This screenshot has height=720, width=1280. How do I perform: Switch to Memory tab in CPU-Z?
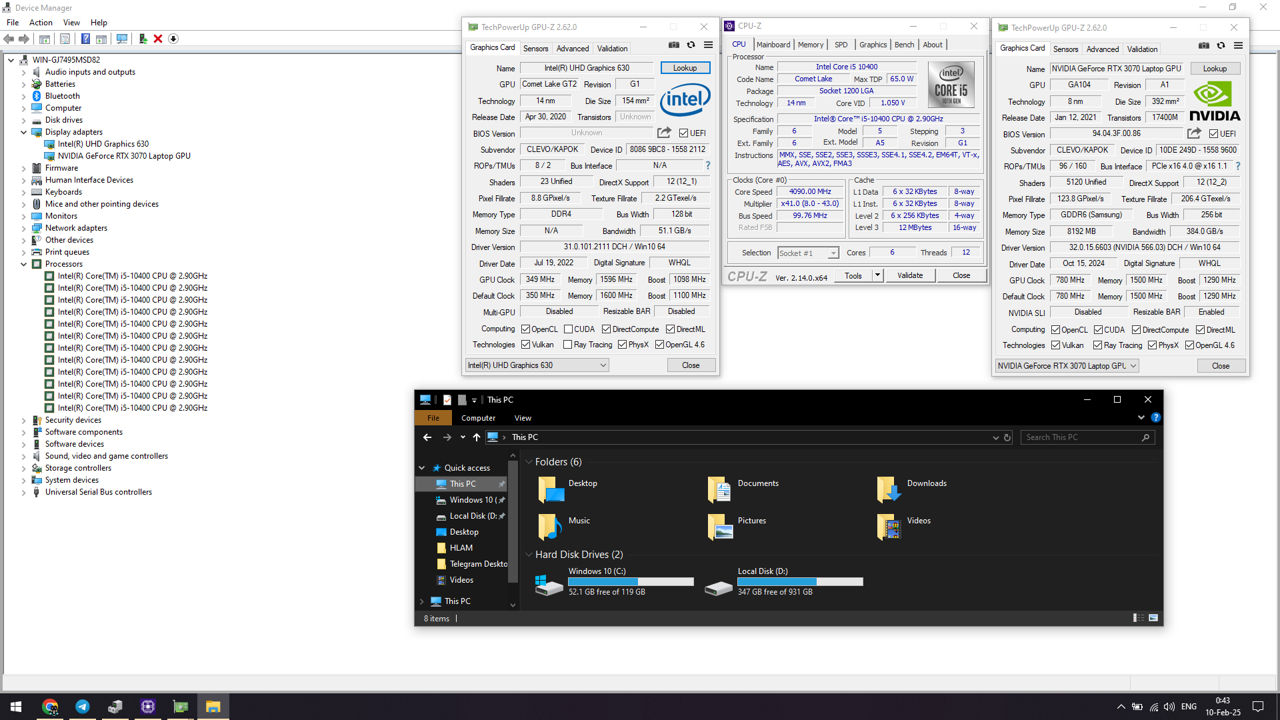pyautogui.click(x=811, y=44)
